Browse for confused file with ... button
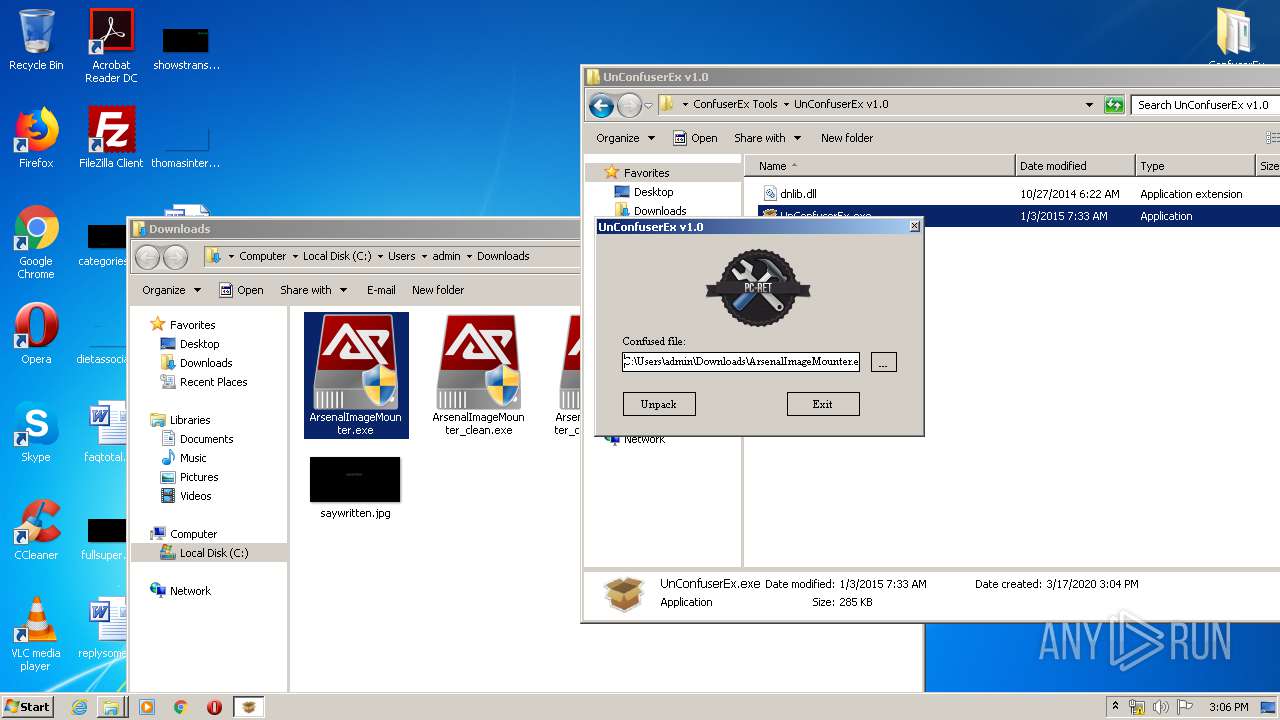The height and width of the screenshot is (720, 1280). point(883,362)
